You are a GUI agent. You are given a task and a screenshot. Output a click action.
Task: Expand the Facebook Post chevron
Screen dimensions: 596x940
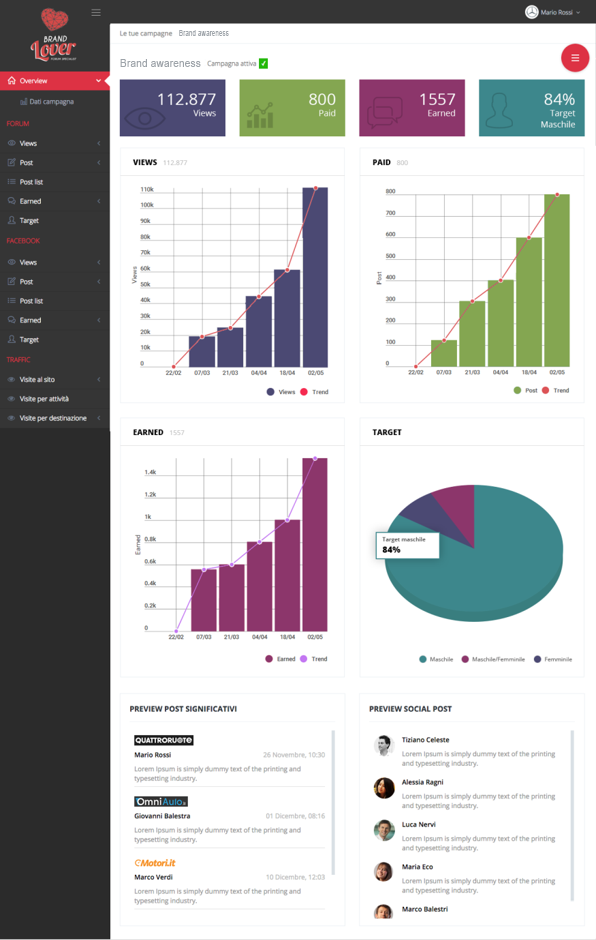98,281
